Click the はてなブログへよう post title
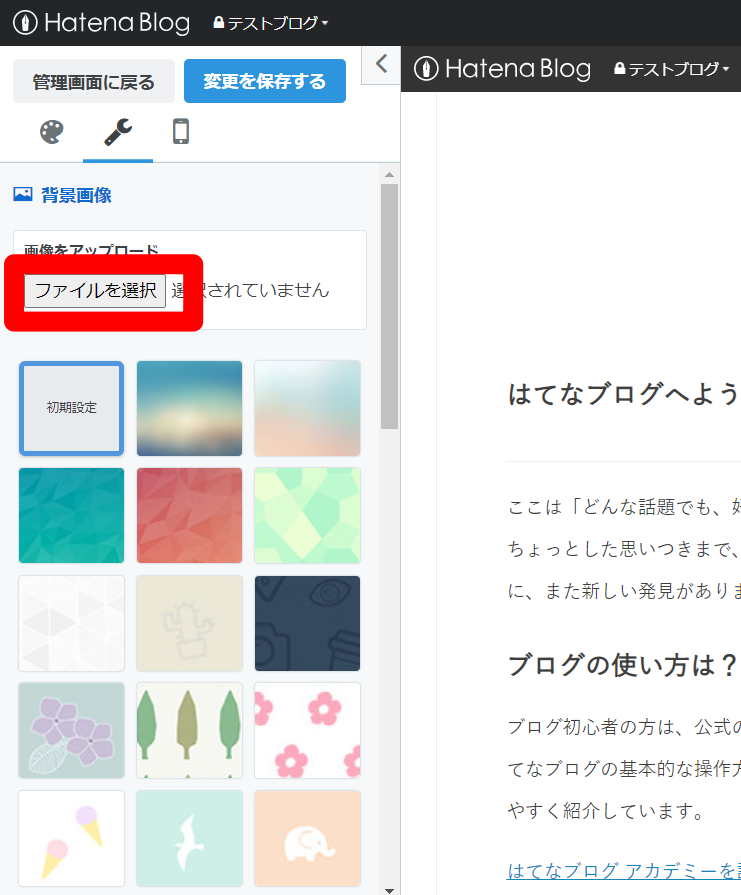Screen dimensions: 741x895 pyautogui.click(x=624, y=394)
